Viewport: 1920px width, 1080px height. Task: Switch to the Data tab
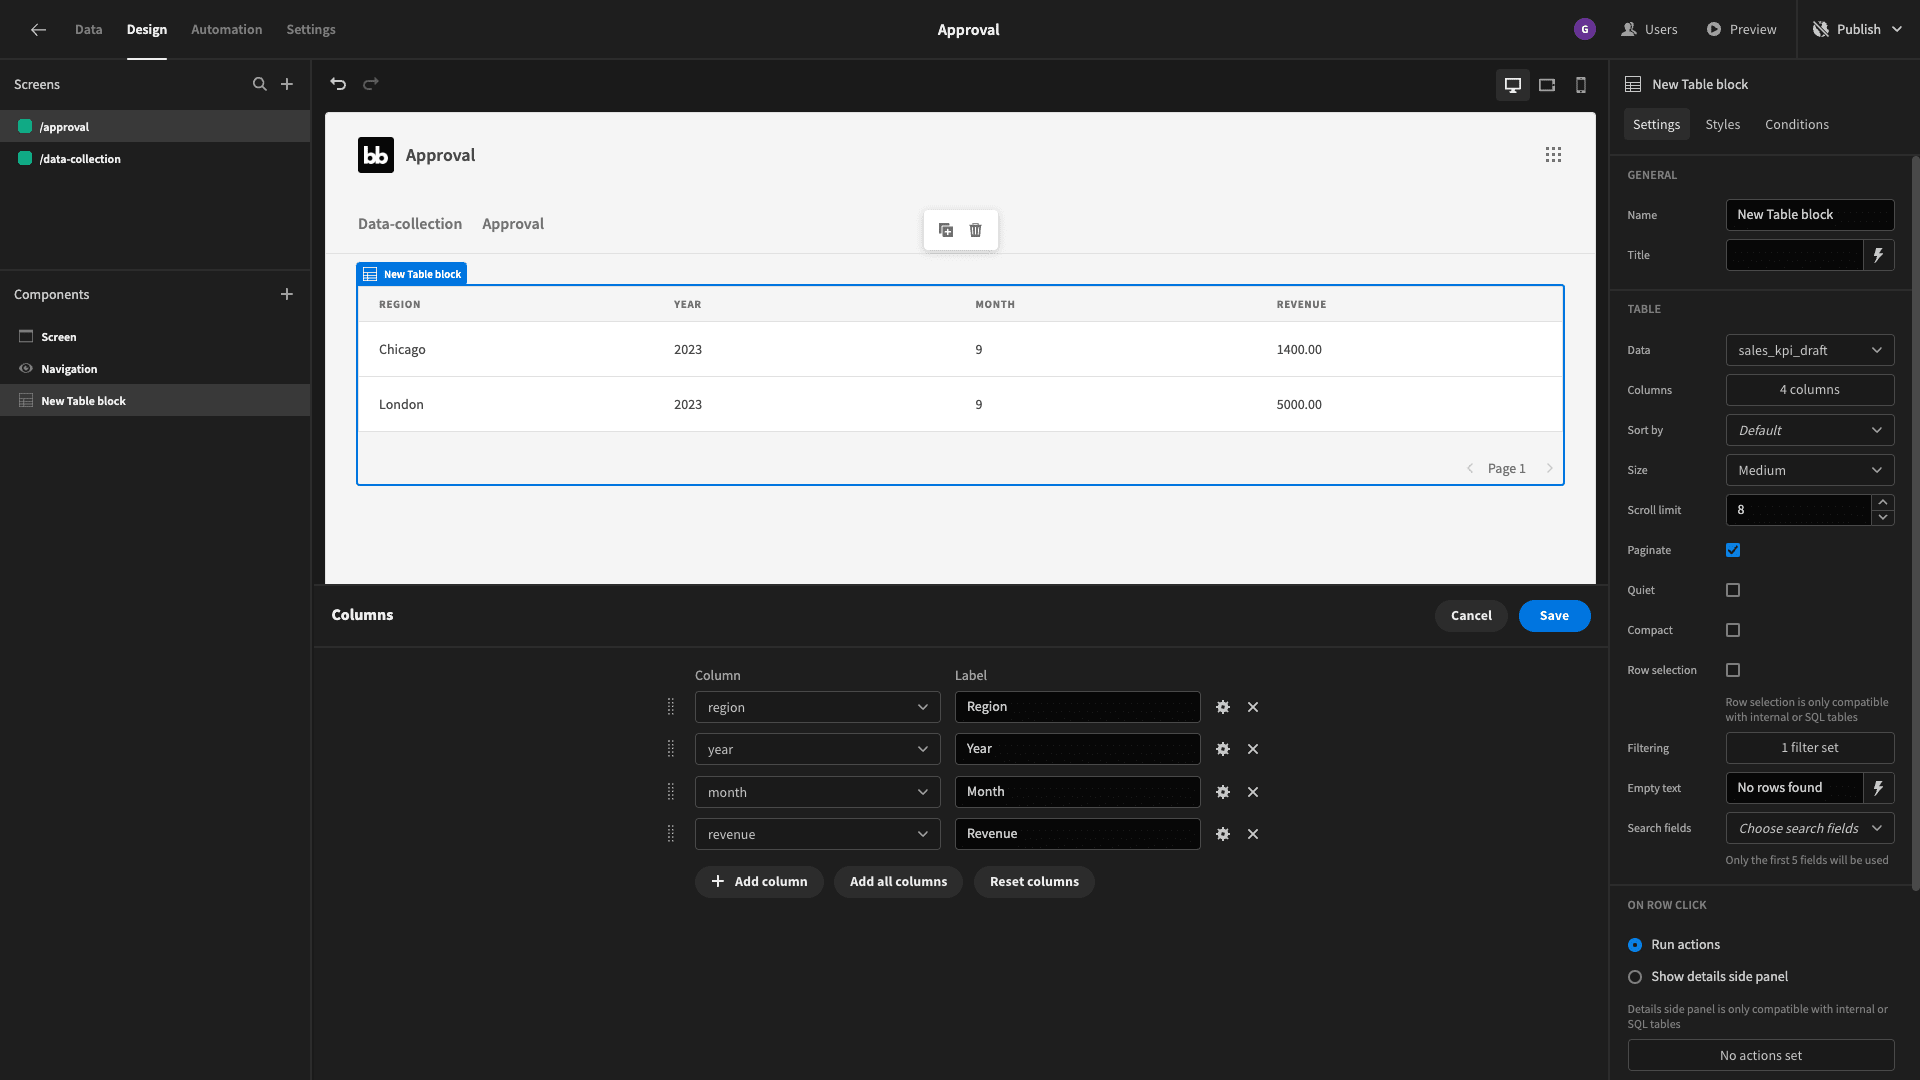[x=88, y=30]
